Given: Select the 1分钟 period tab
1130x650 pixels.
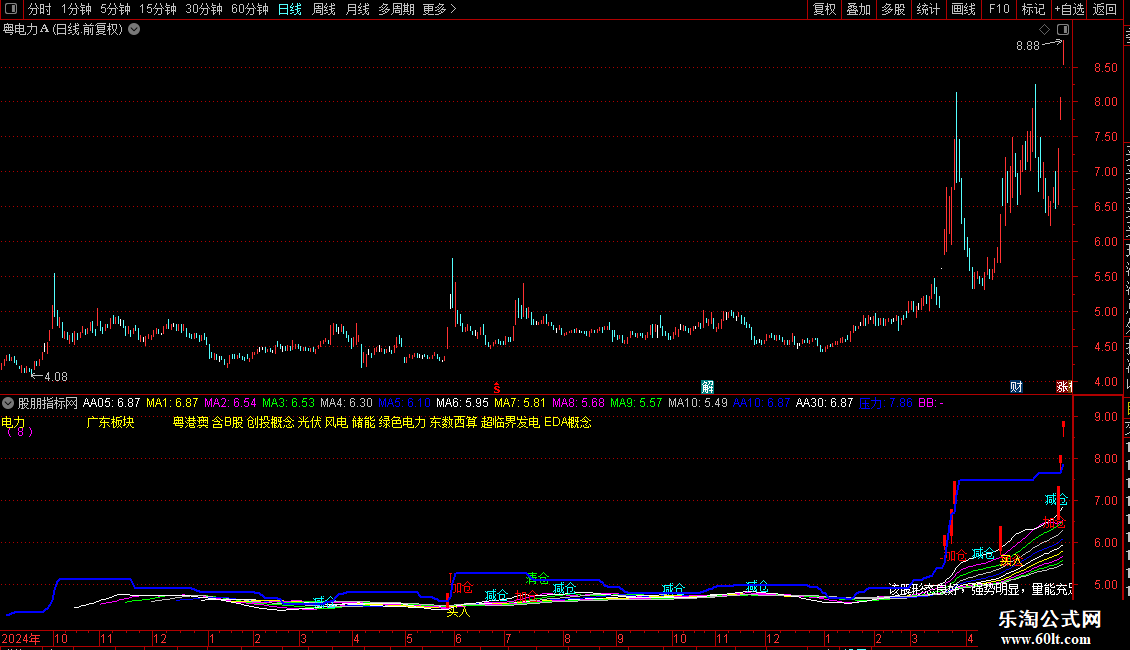Looking at the screenshot, I should 76,9.
